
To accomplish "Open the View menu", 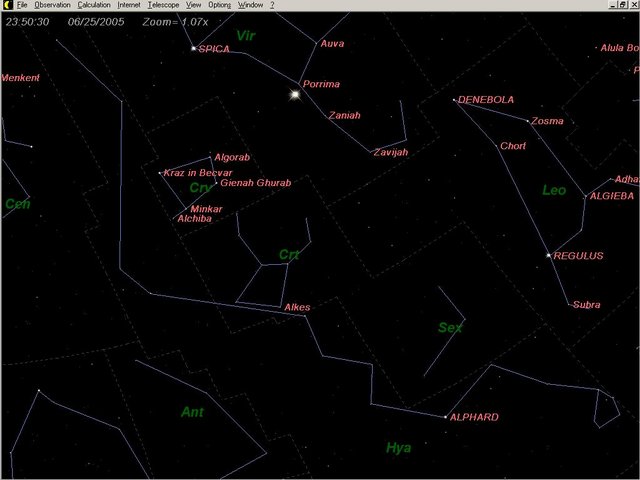I will pyautogui.click(x=193, y=5).
